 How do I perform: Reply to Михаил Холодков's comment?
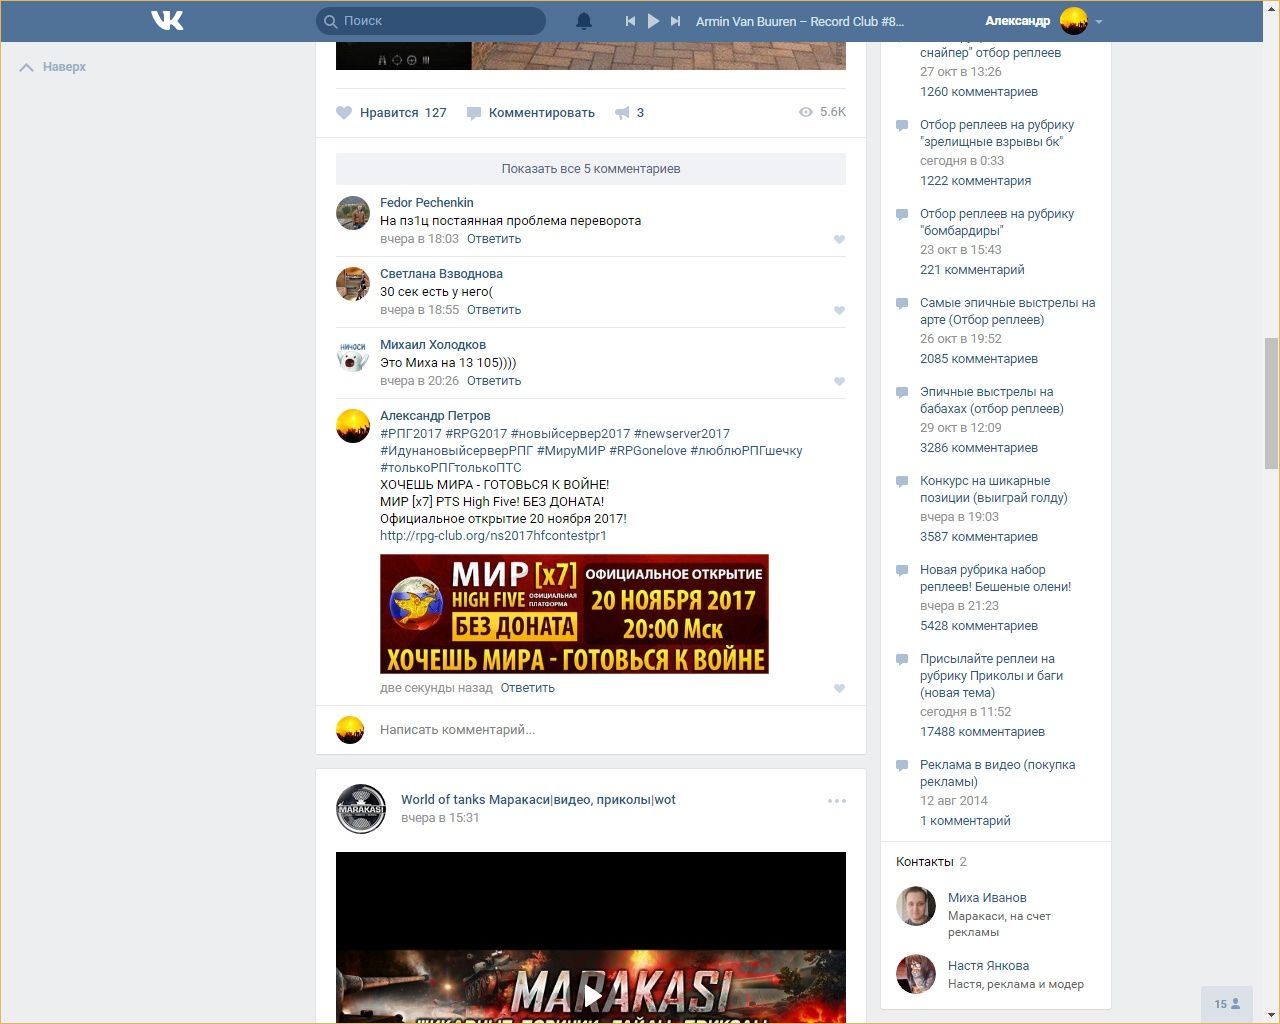tap(494, 381)
